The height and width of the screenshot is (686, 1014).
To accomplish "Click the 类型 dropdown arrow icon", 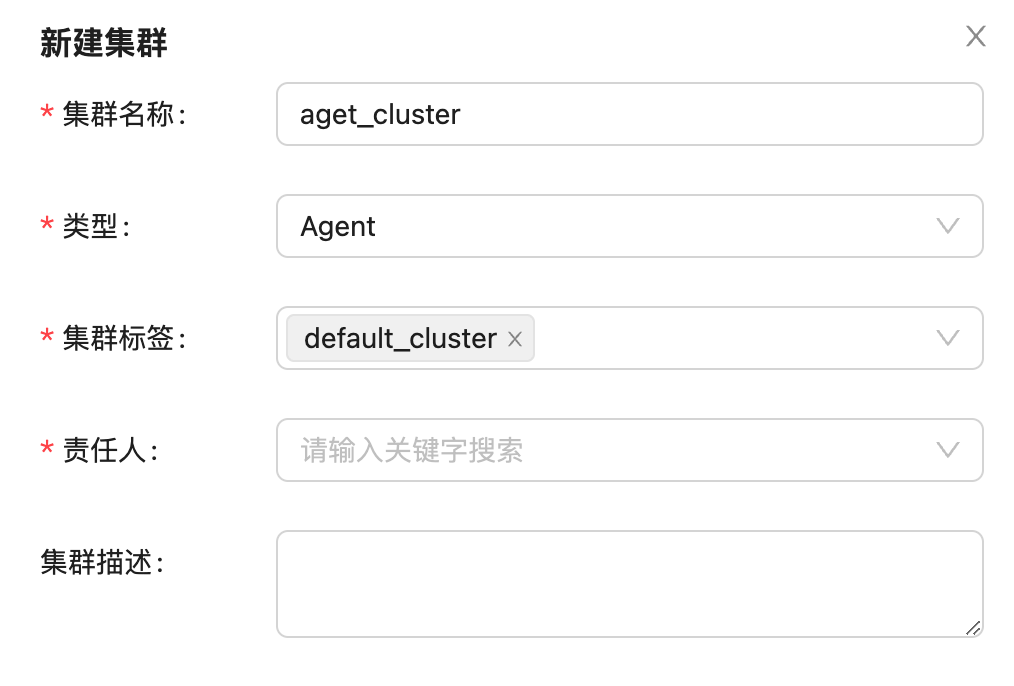I will click(x=947, y=226).
